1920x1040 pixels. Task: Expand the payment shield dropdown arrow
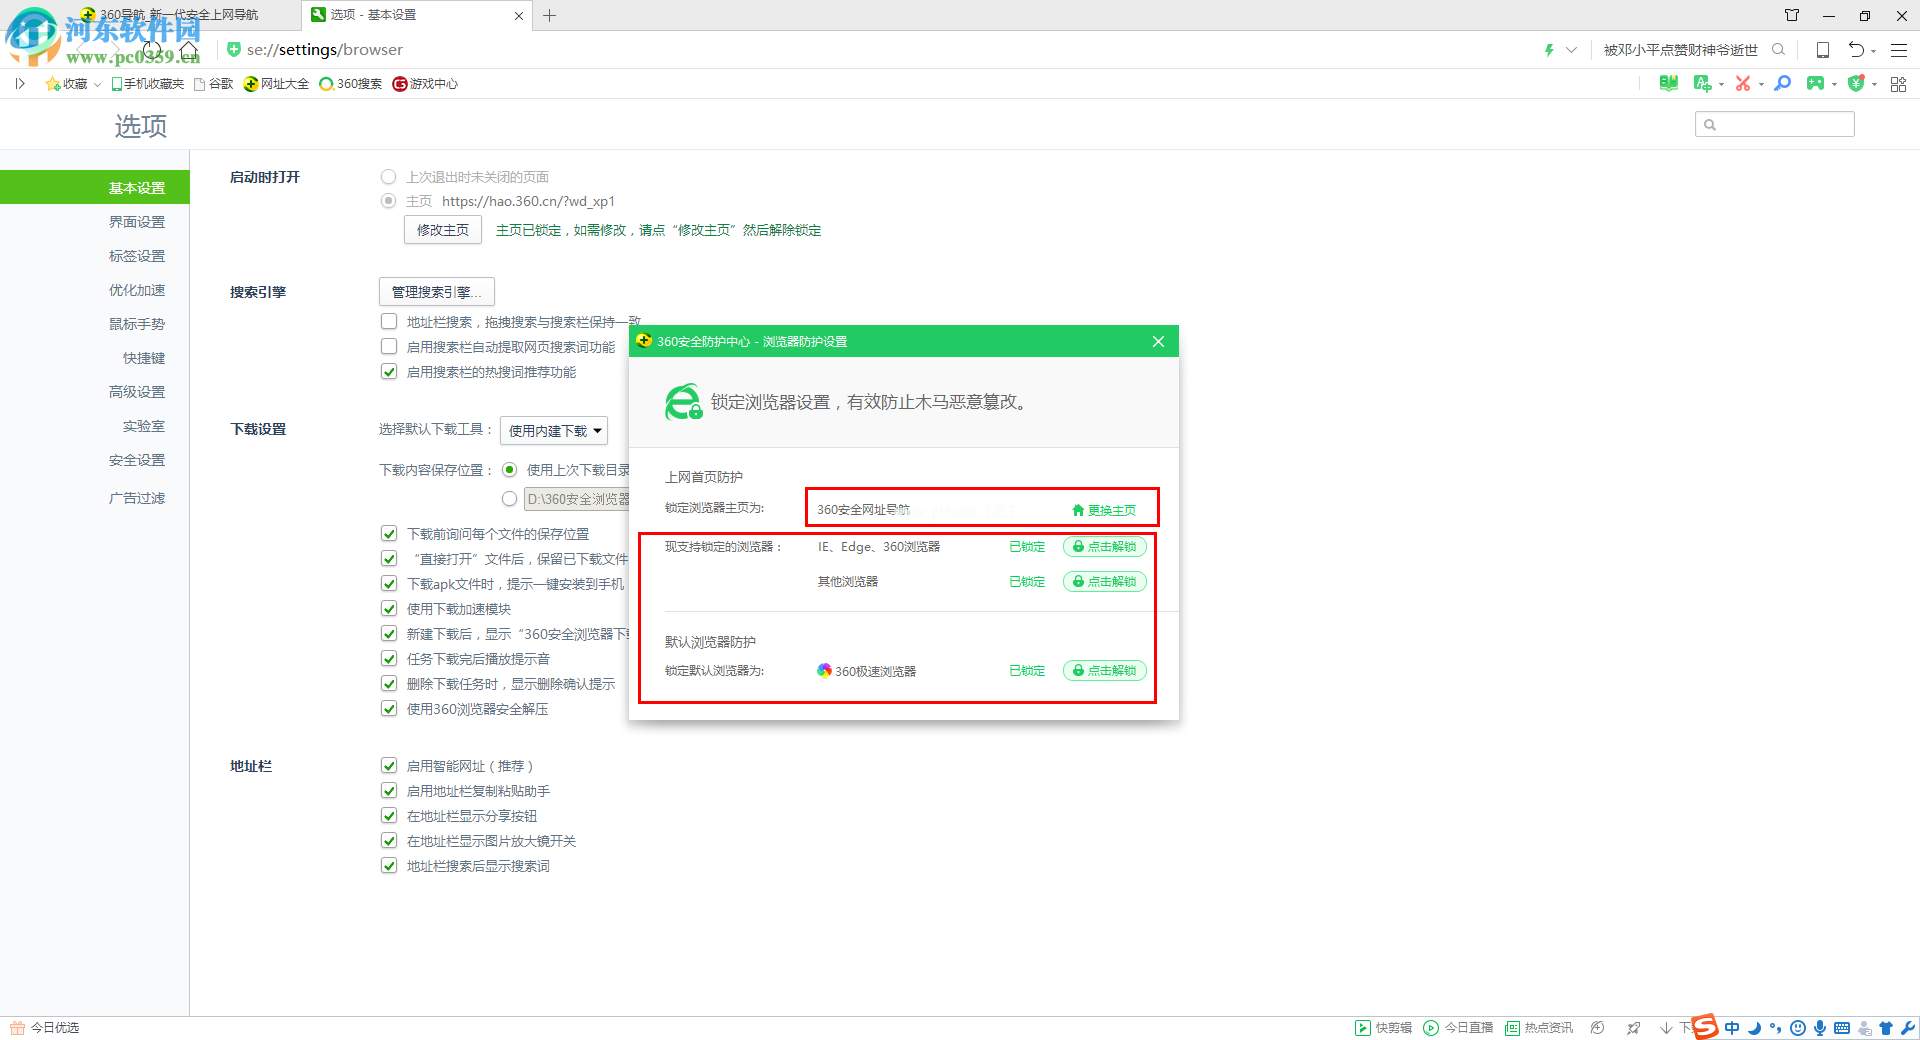[1874, 85]
